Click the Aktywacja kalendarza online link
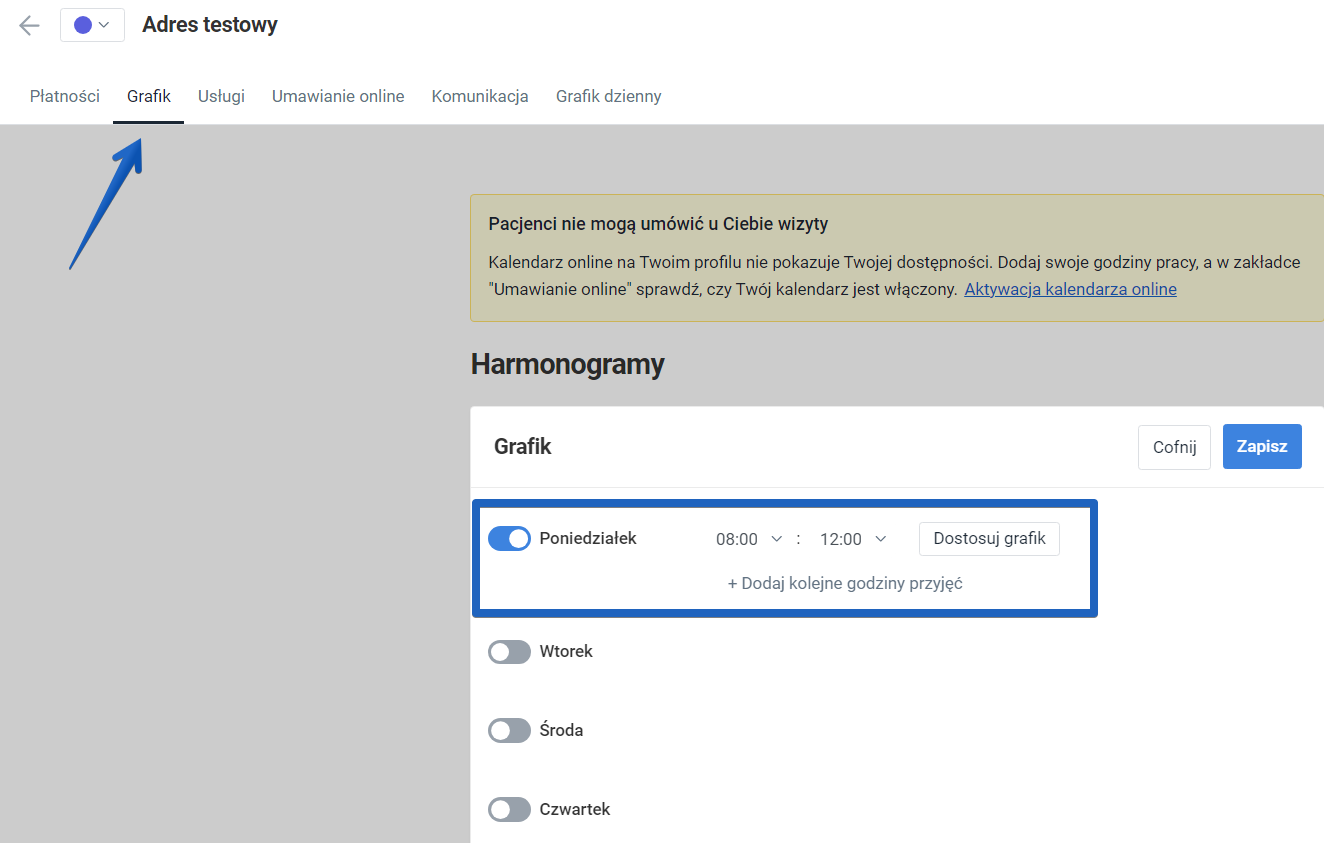The image size is (1324, 843). pyautogui.click(x=1069, y=289)
